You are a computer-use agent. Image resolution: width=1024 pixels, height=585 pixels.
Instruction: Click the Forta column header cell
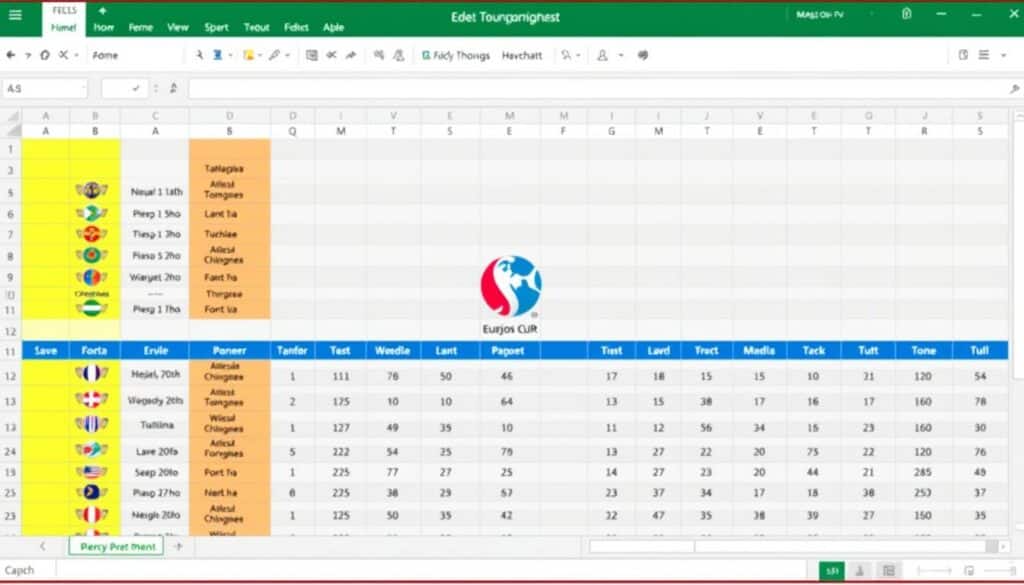[94, 351]
